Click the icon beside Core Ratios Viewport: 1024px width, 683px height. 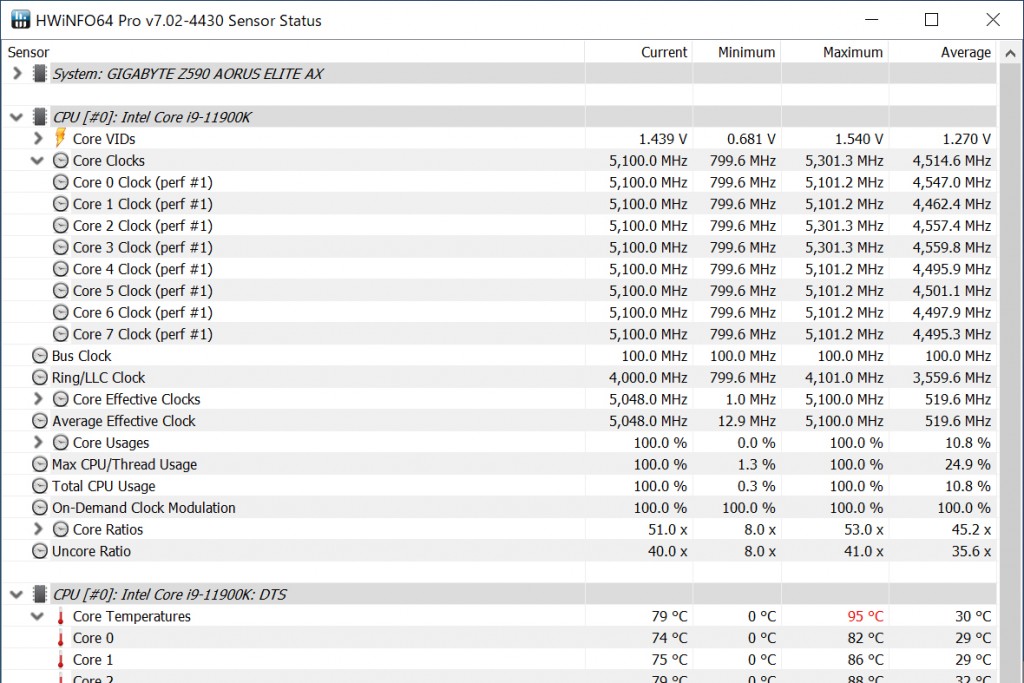(61, 529)
